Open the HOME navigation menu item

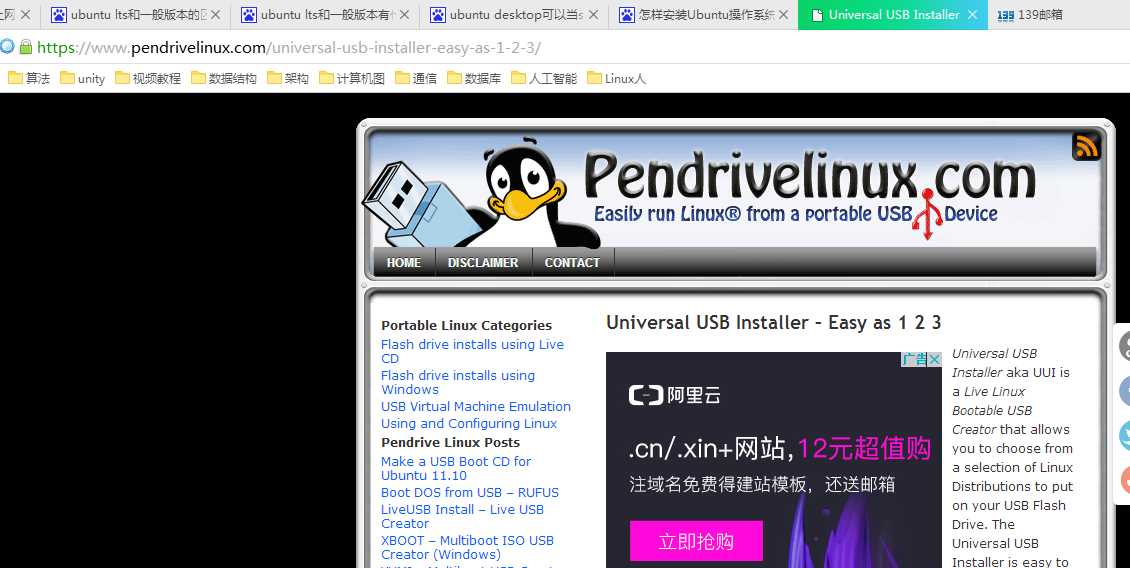404,262
